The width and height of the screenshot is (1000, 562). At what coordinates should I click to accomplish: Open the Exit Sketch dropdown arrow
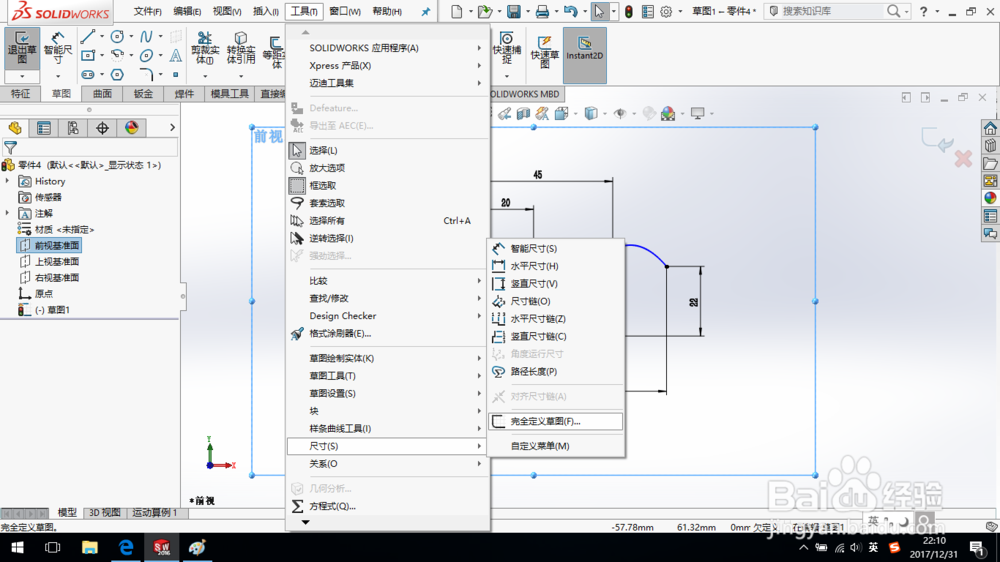(x=22, y=77)
